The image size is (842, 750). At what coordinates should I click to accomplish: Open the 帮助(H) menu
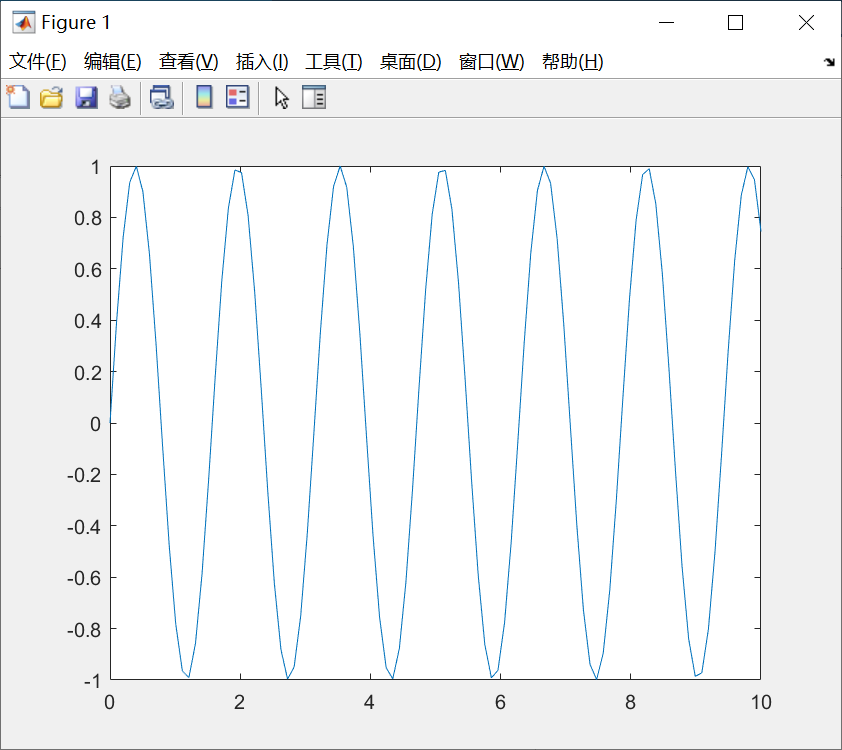(x=575, y=61)
